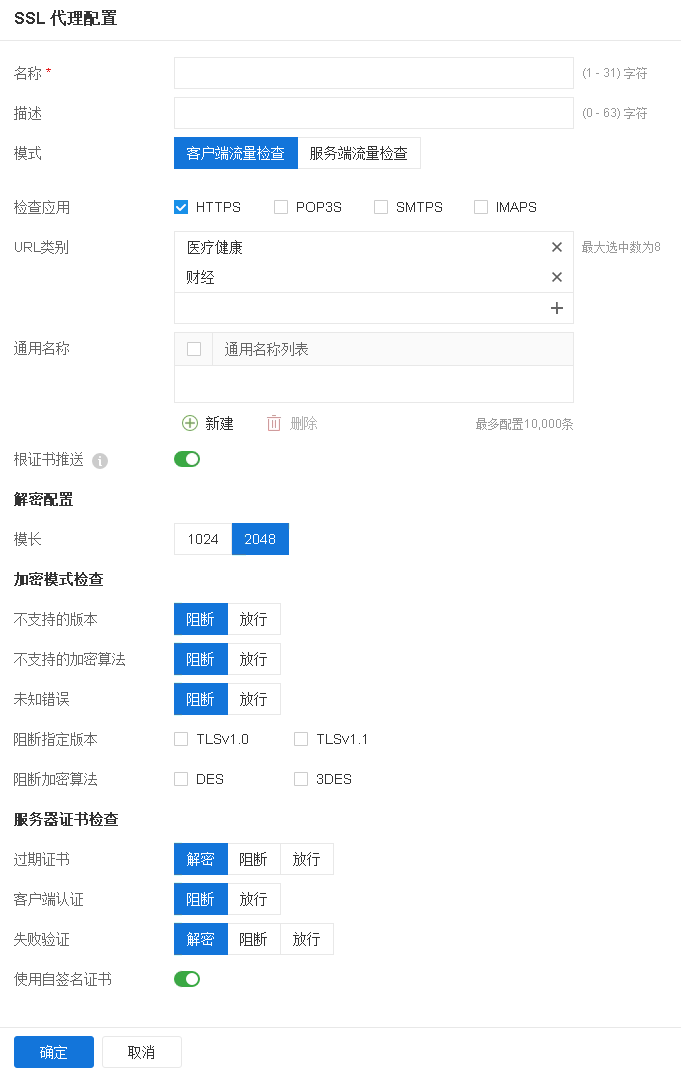This screenshot has height=1075, width=681.
Task: Enable POP3S inspection checkbox
Action: point(281,207)
